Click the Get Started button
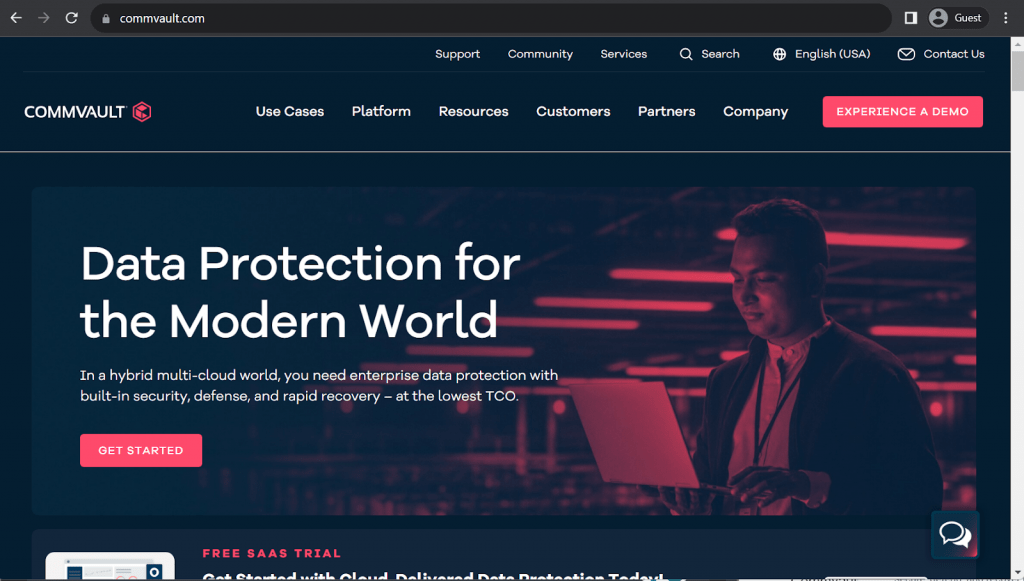This screenshot has height=581, width=1024. point(141,450)
